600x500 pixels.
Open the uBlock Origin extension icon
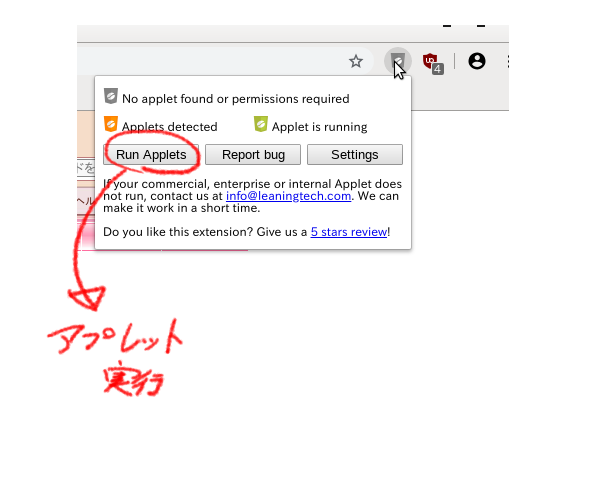point(430,61)
